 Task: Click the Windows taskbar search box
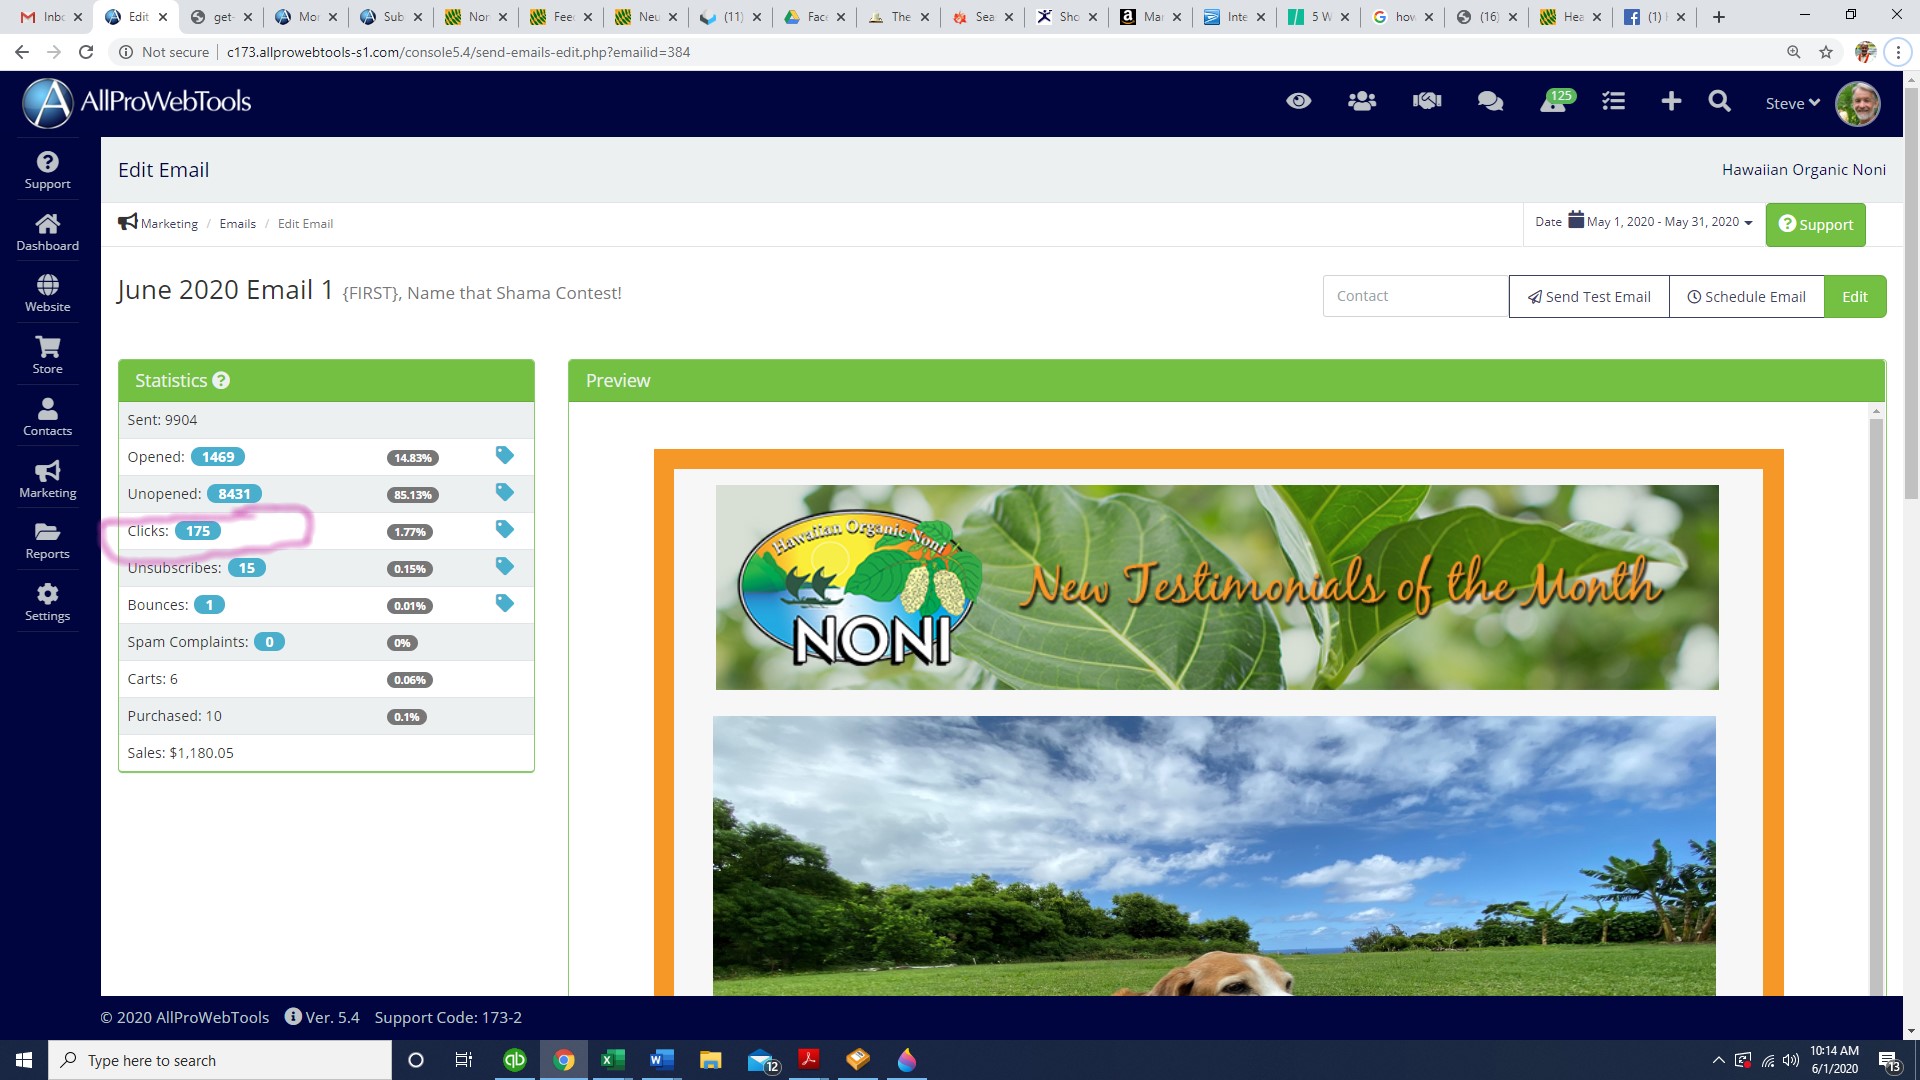click(x=220, y=1060)
